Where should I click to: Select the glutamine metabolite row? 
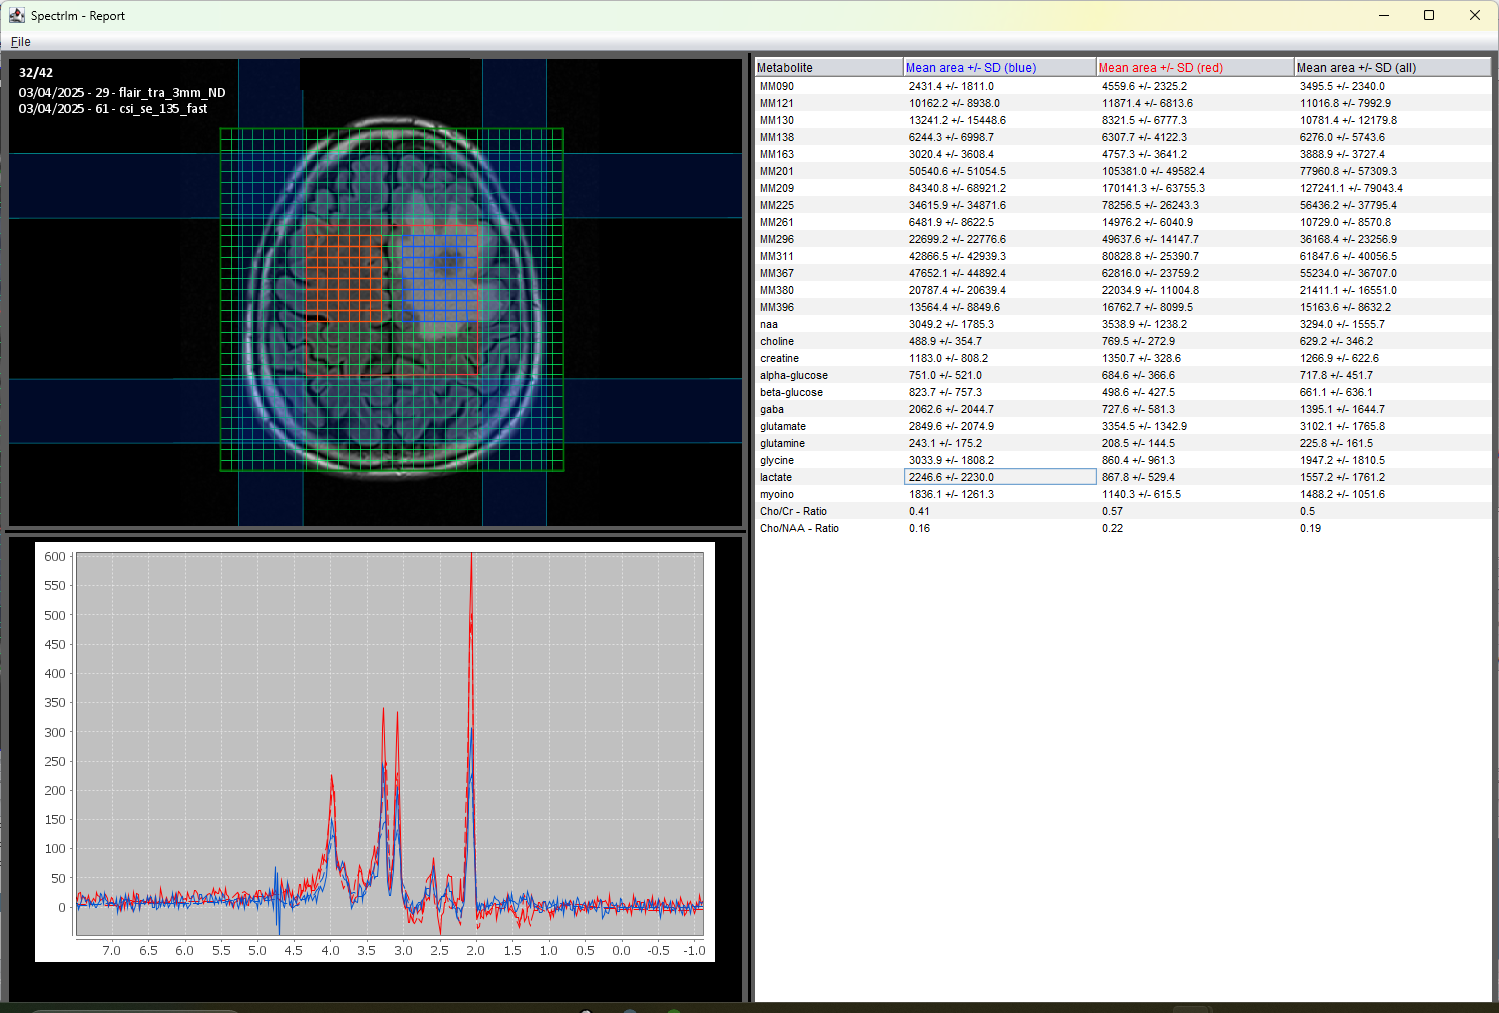click(1123, 443)
